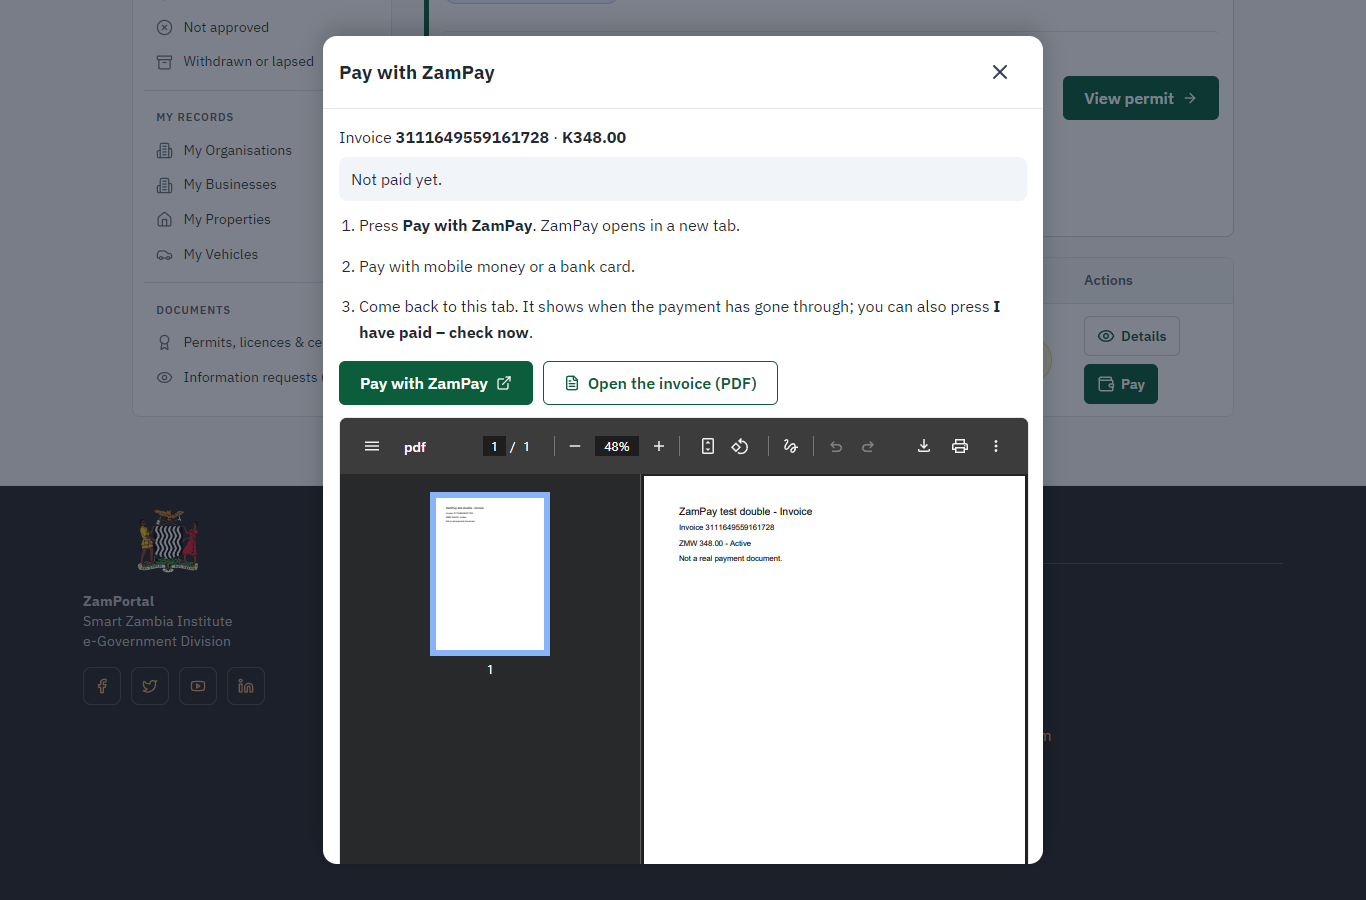The width and height of the screenshot is (1366, 900).
Task: Zoom in the PDF with plus icon
Action: (659, 446)
